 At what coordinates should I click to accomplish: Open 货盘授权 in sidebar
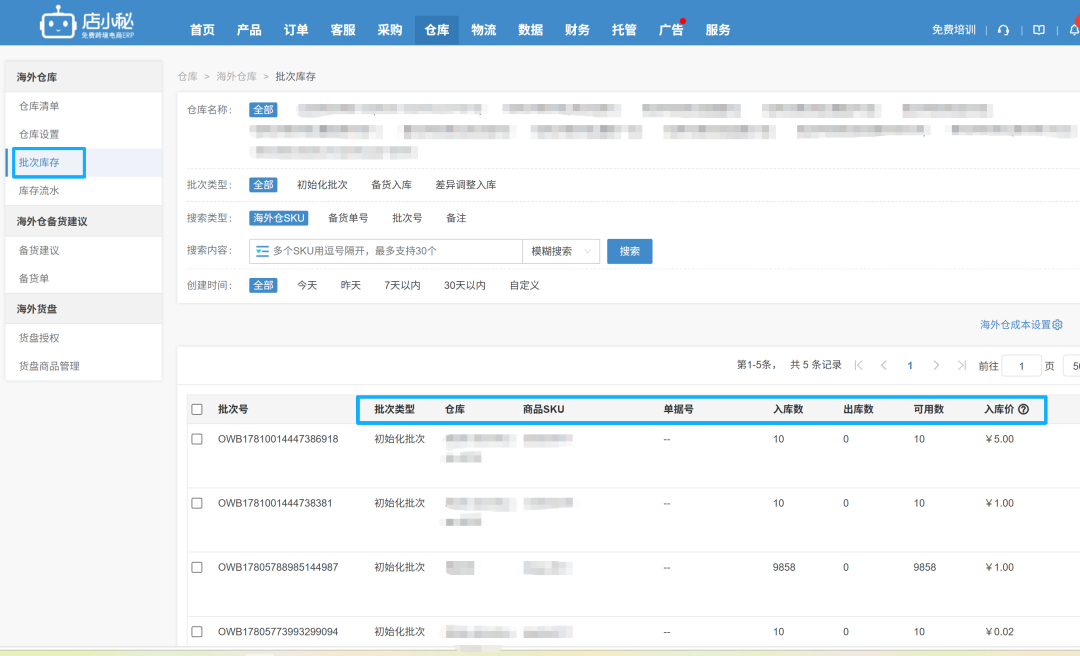[39, 338]
